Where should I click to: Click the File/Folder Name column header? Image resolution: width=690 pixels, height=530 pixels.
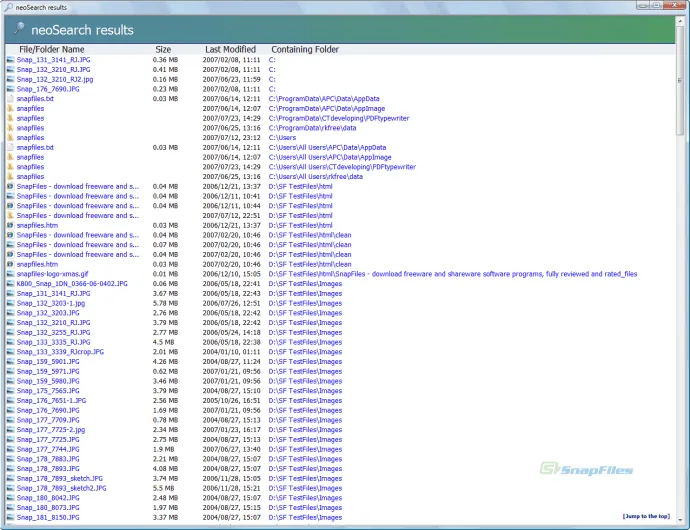click(51, 49)
